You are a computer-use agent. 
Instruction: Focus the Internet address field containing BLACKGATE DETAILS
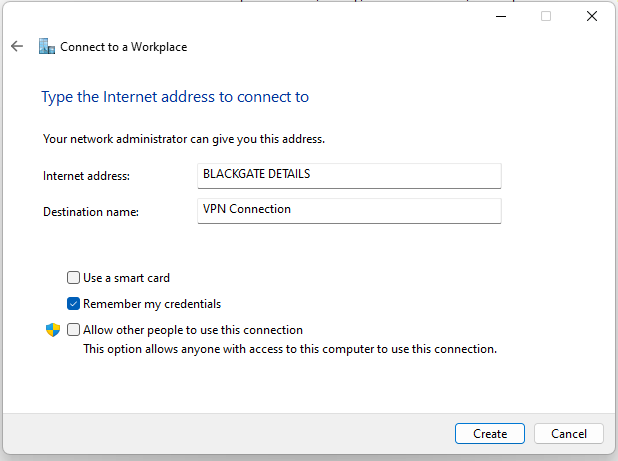pyautogui.click(x=349, y=176)
